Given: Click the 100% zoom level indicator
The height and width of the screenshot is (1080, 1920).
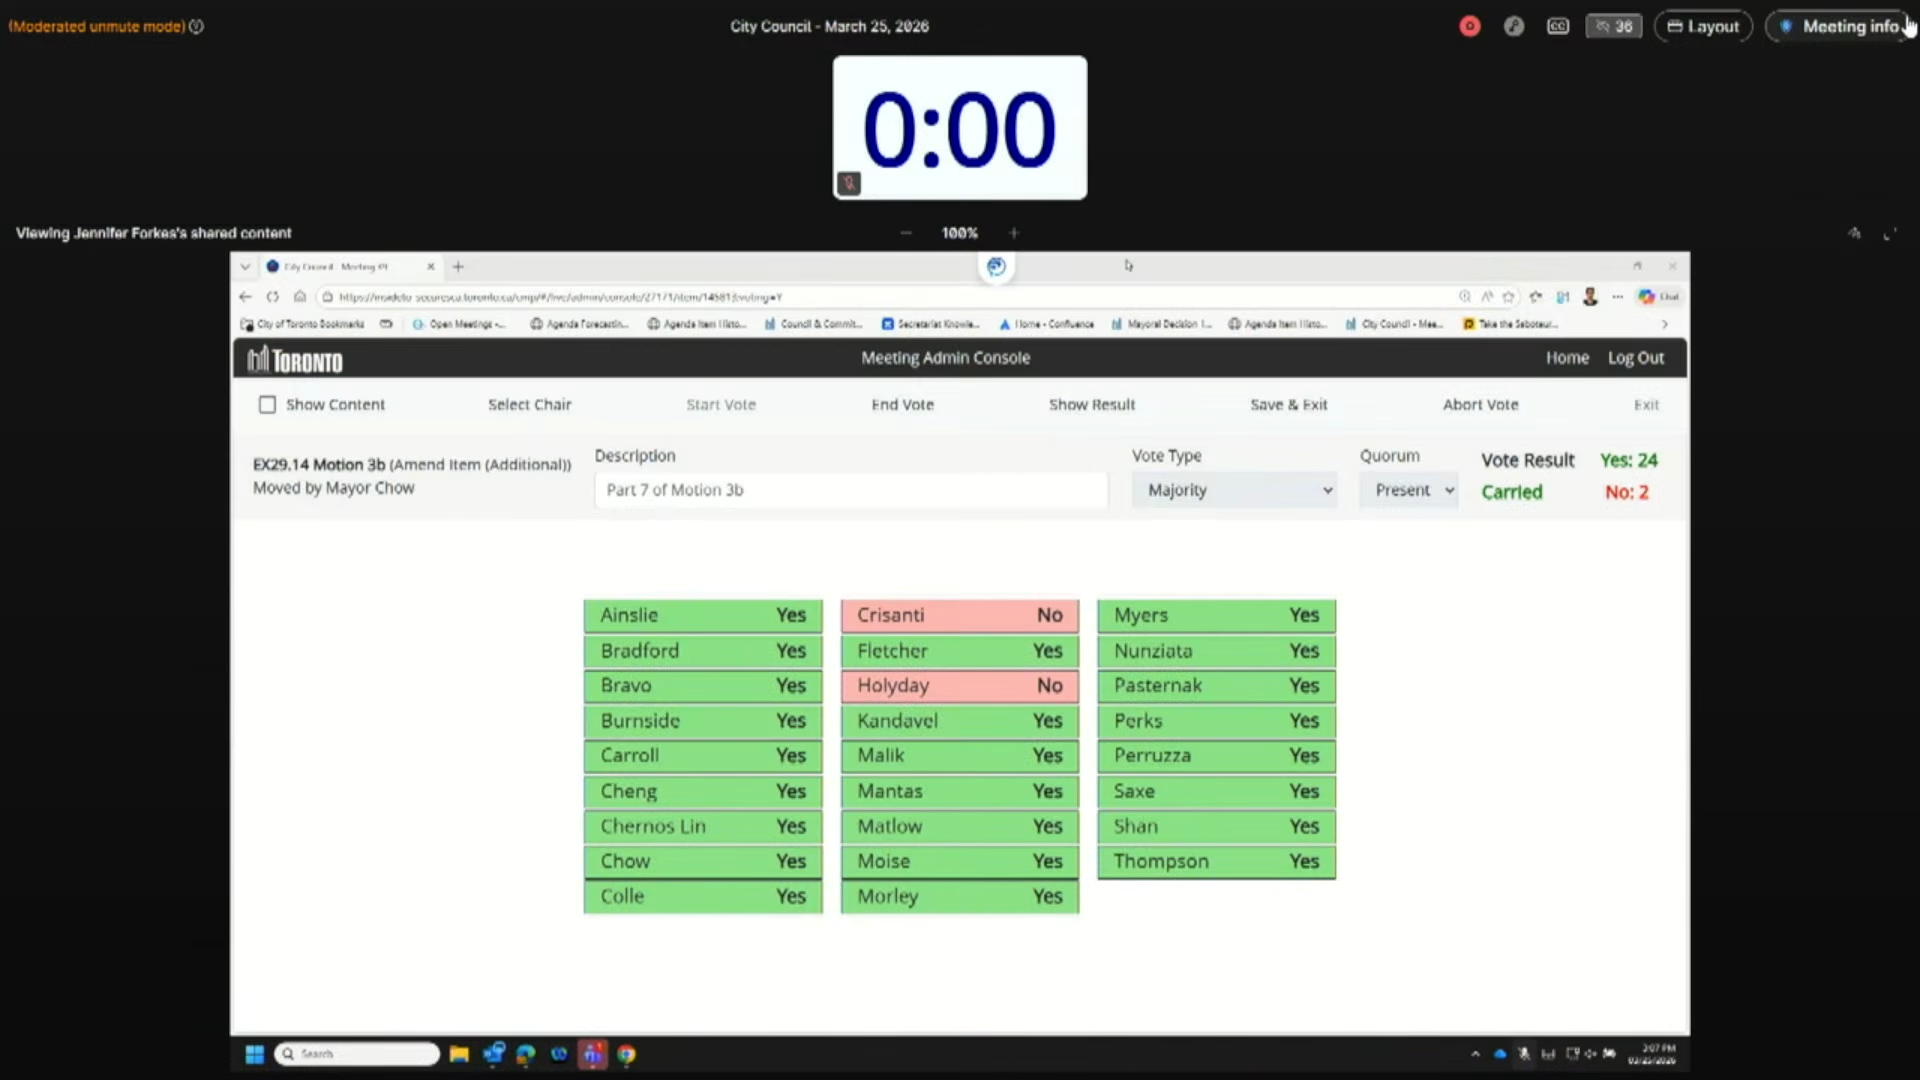Looking at the screenshot, I should pos(960,233).
